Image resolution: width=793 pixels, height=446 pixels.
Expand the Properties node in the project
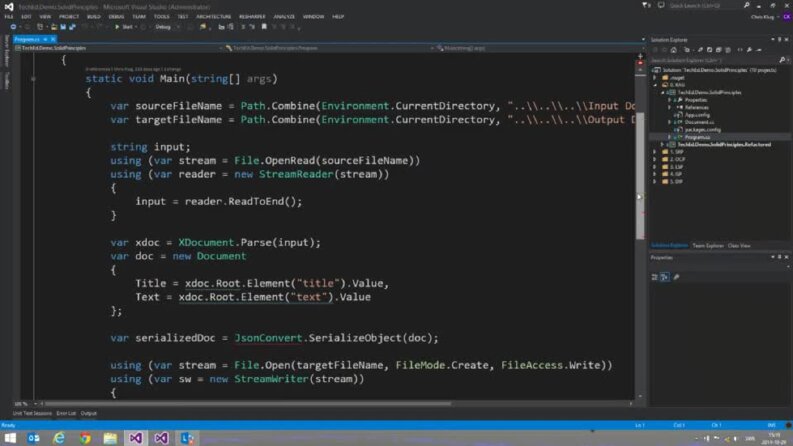click(x=670, y=100)
